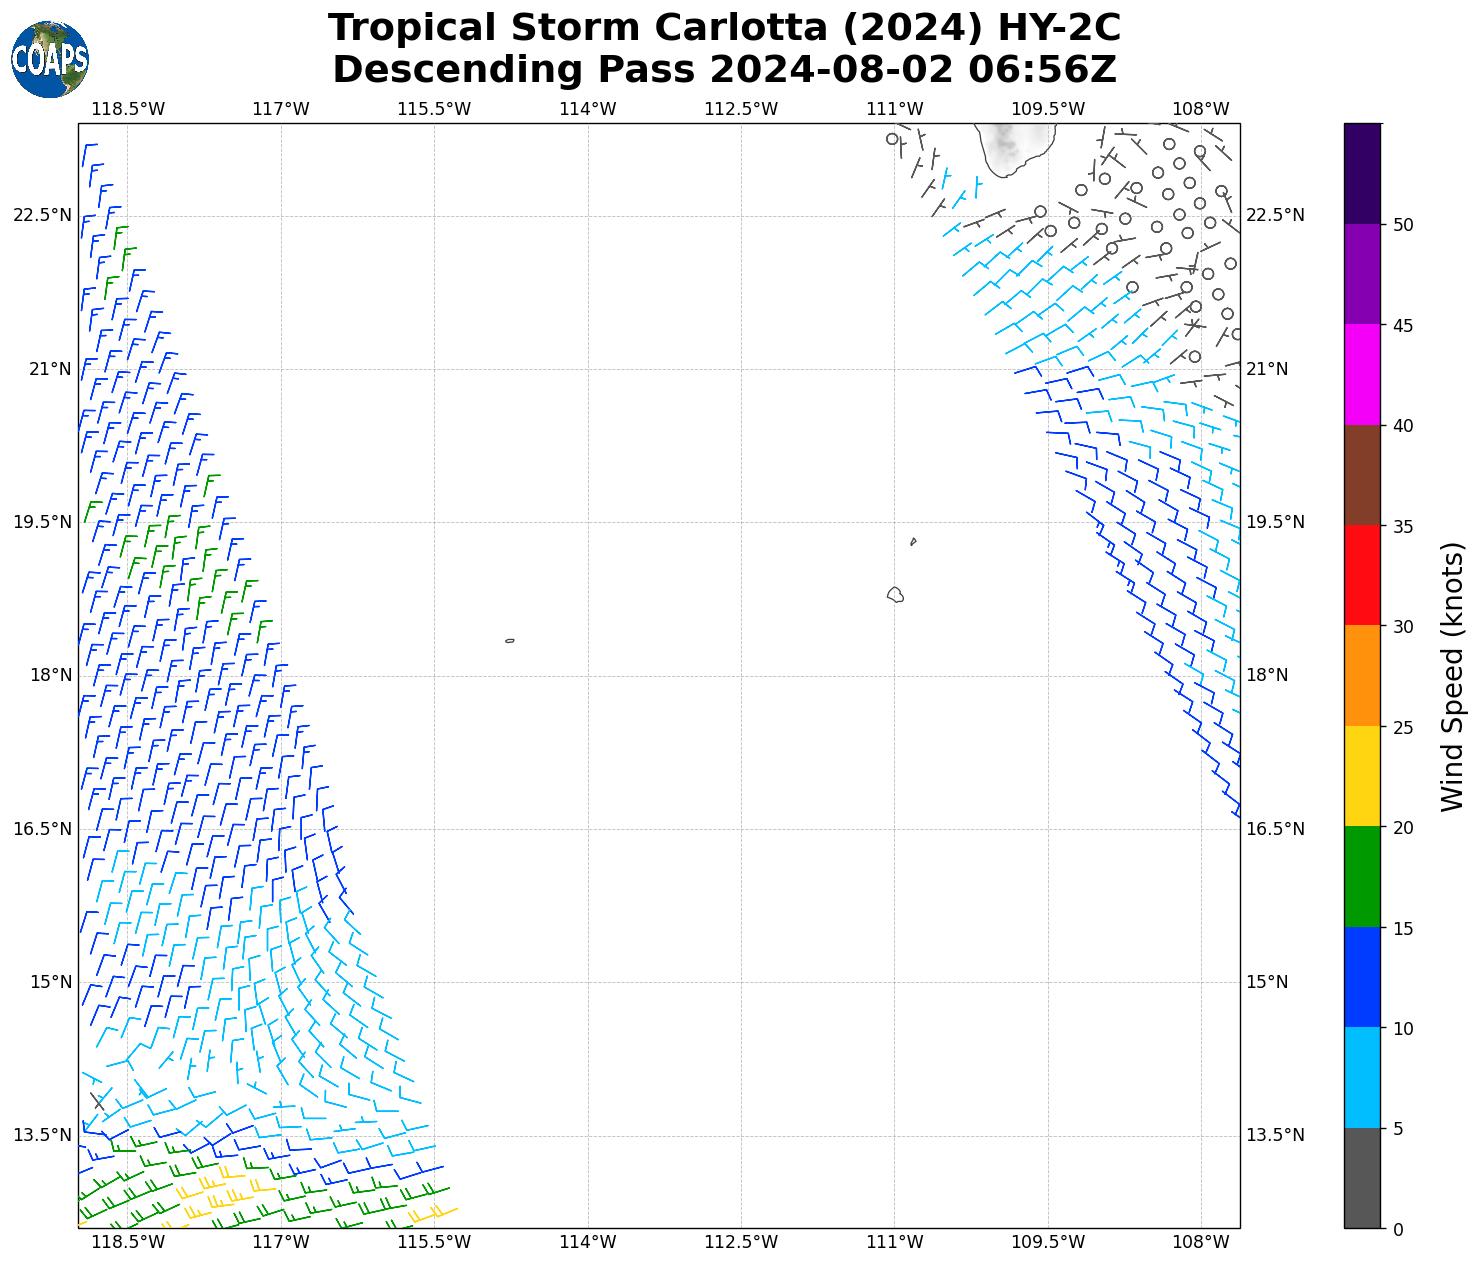Click the 50 tick label on the colorbar
Viewport: 1481px width, 1264px height.
(1402, 225)
